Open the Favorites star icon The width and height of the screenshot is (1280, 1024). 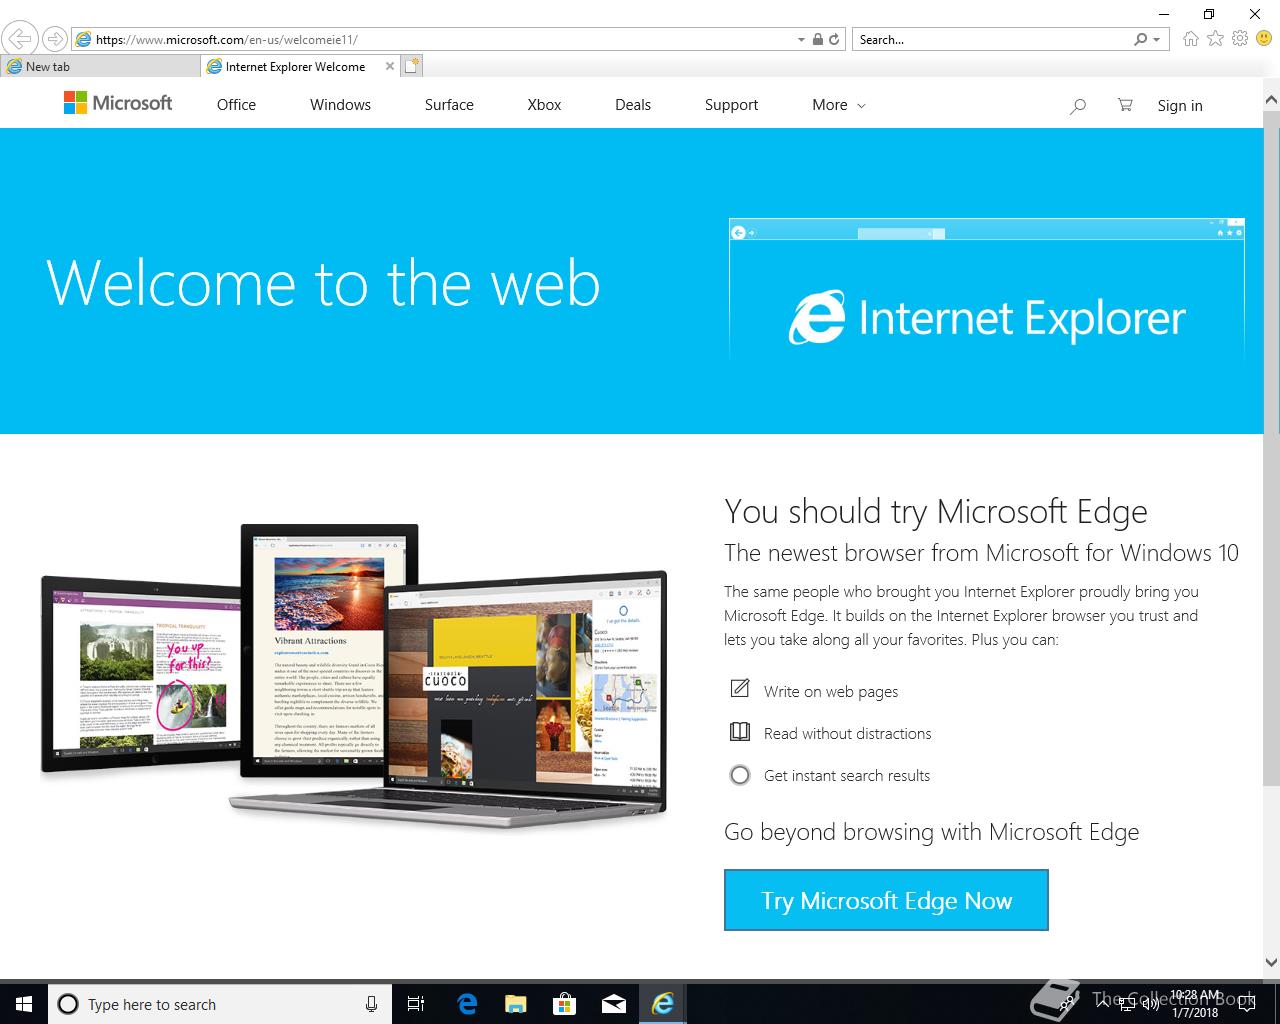coord(1215,39)
